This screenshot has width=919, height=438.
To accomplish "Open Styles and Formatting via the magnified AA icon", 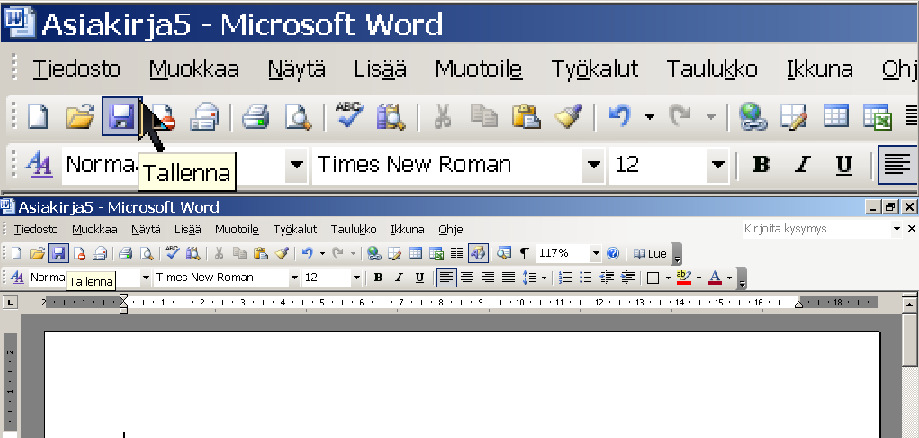I will pyautogui.click(x=40, y=165).
